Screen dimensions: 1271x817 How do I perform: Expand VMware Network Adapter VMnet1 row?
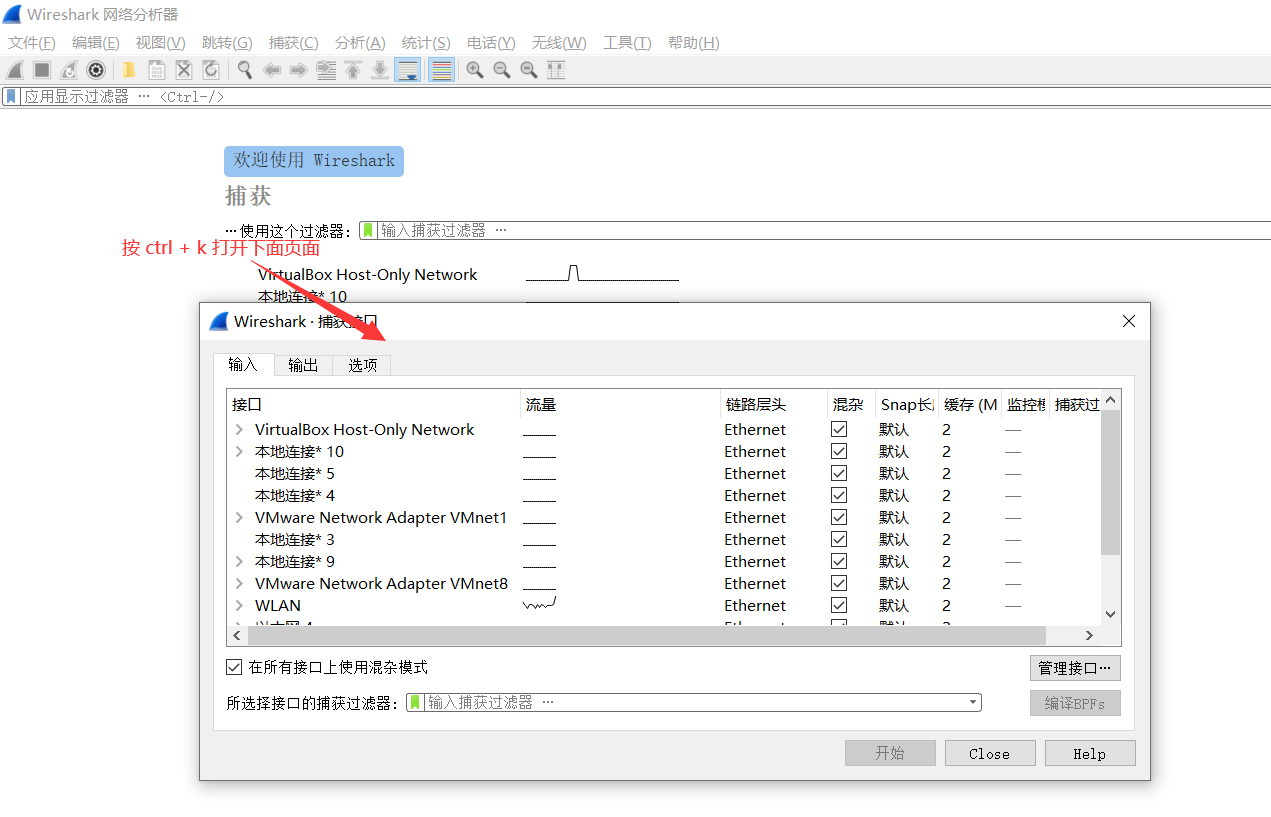click(x=239, y=517)
